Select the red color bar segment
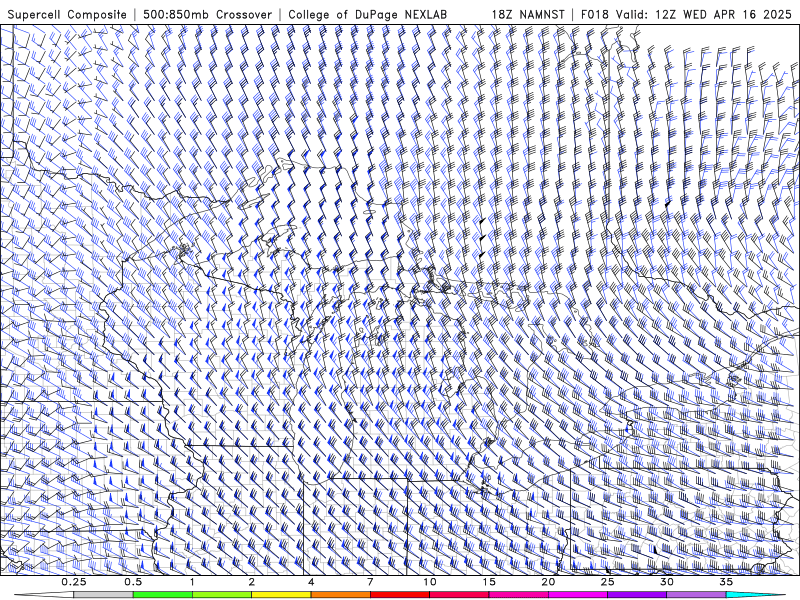Screen dimensions: 800x600 [x=399, y=595]
